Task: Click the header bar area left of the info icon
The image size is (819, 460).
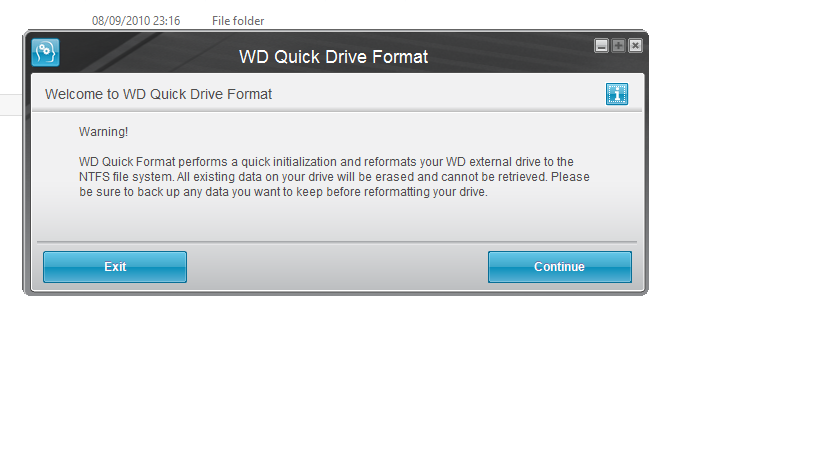Action: click(439, 94)
